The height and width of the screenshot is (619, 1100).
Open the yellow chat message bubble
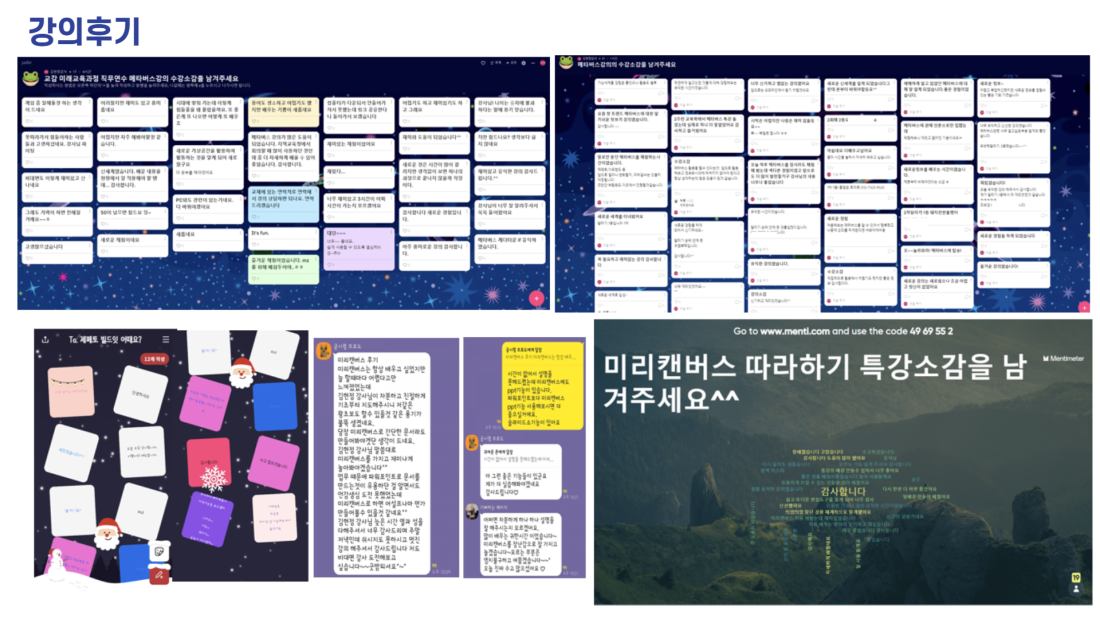tap(542, 385)
